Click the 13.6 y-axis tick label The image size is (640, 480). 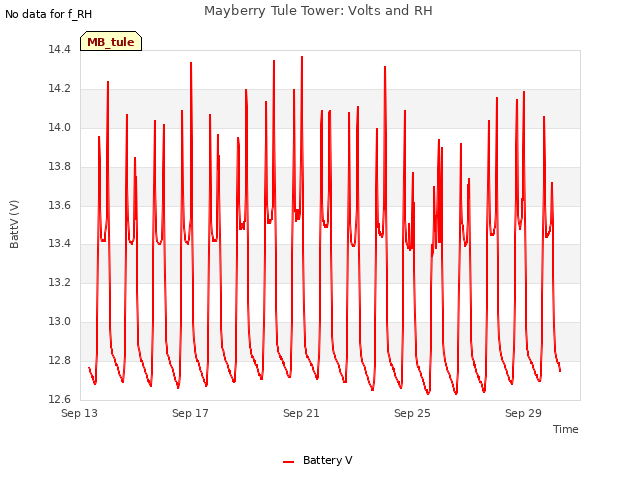pyautogui.click(x=60, y=205)
